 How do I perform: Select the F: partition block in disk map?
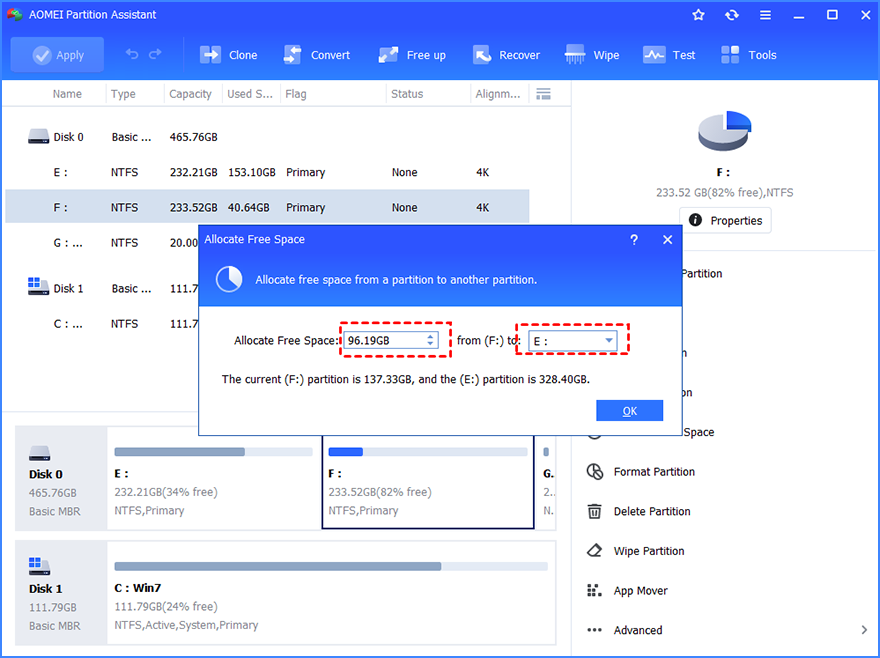click(428, 481)
